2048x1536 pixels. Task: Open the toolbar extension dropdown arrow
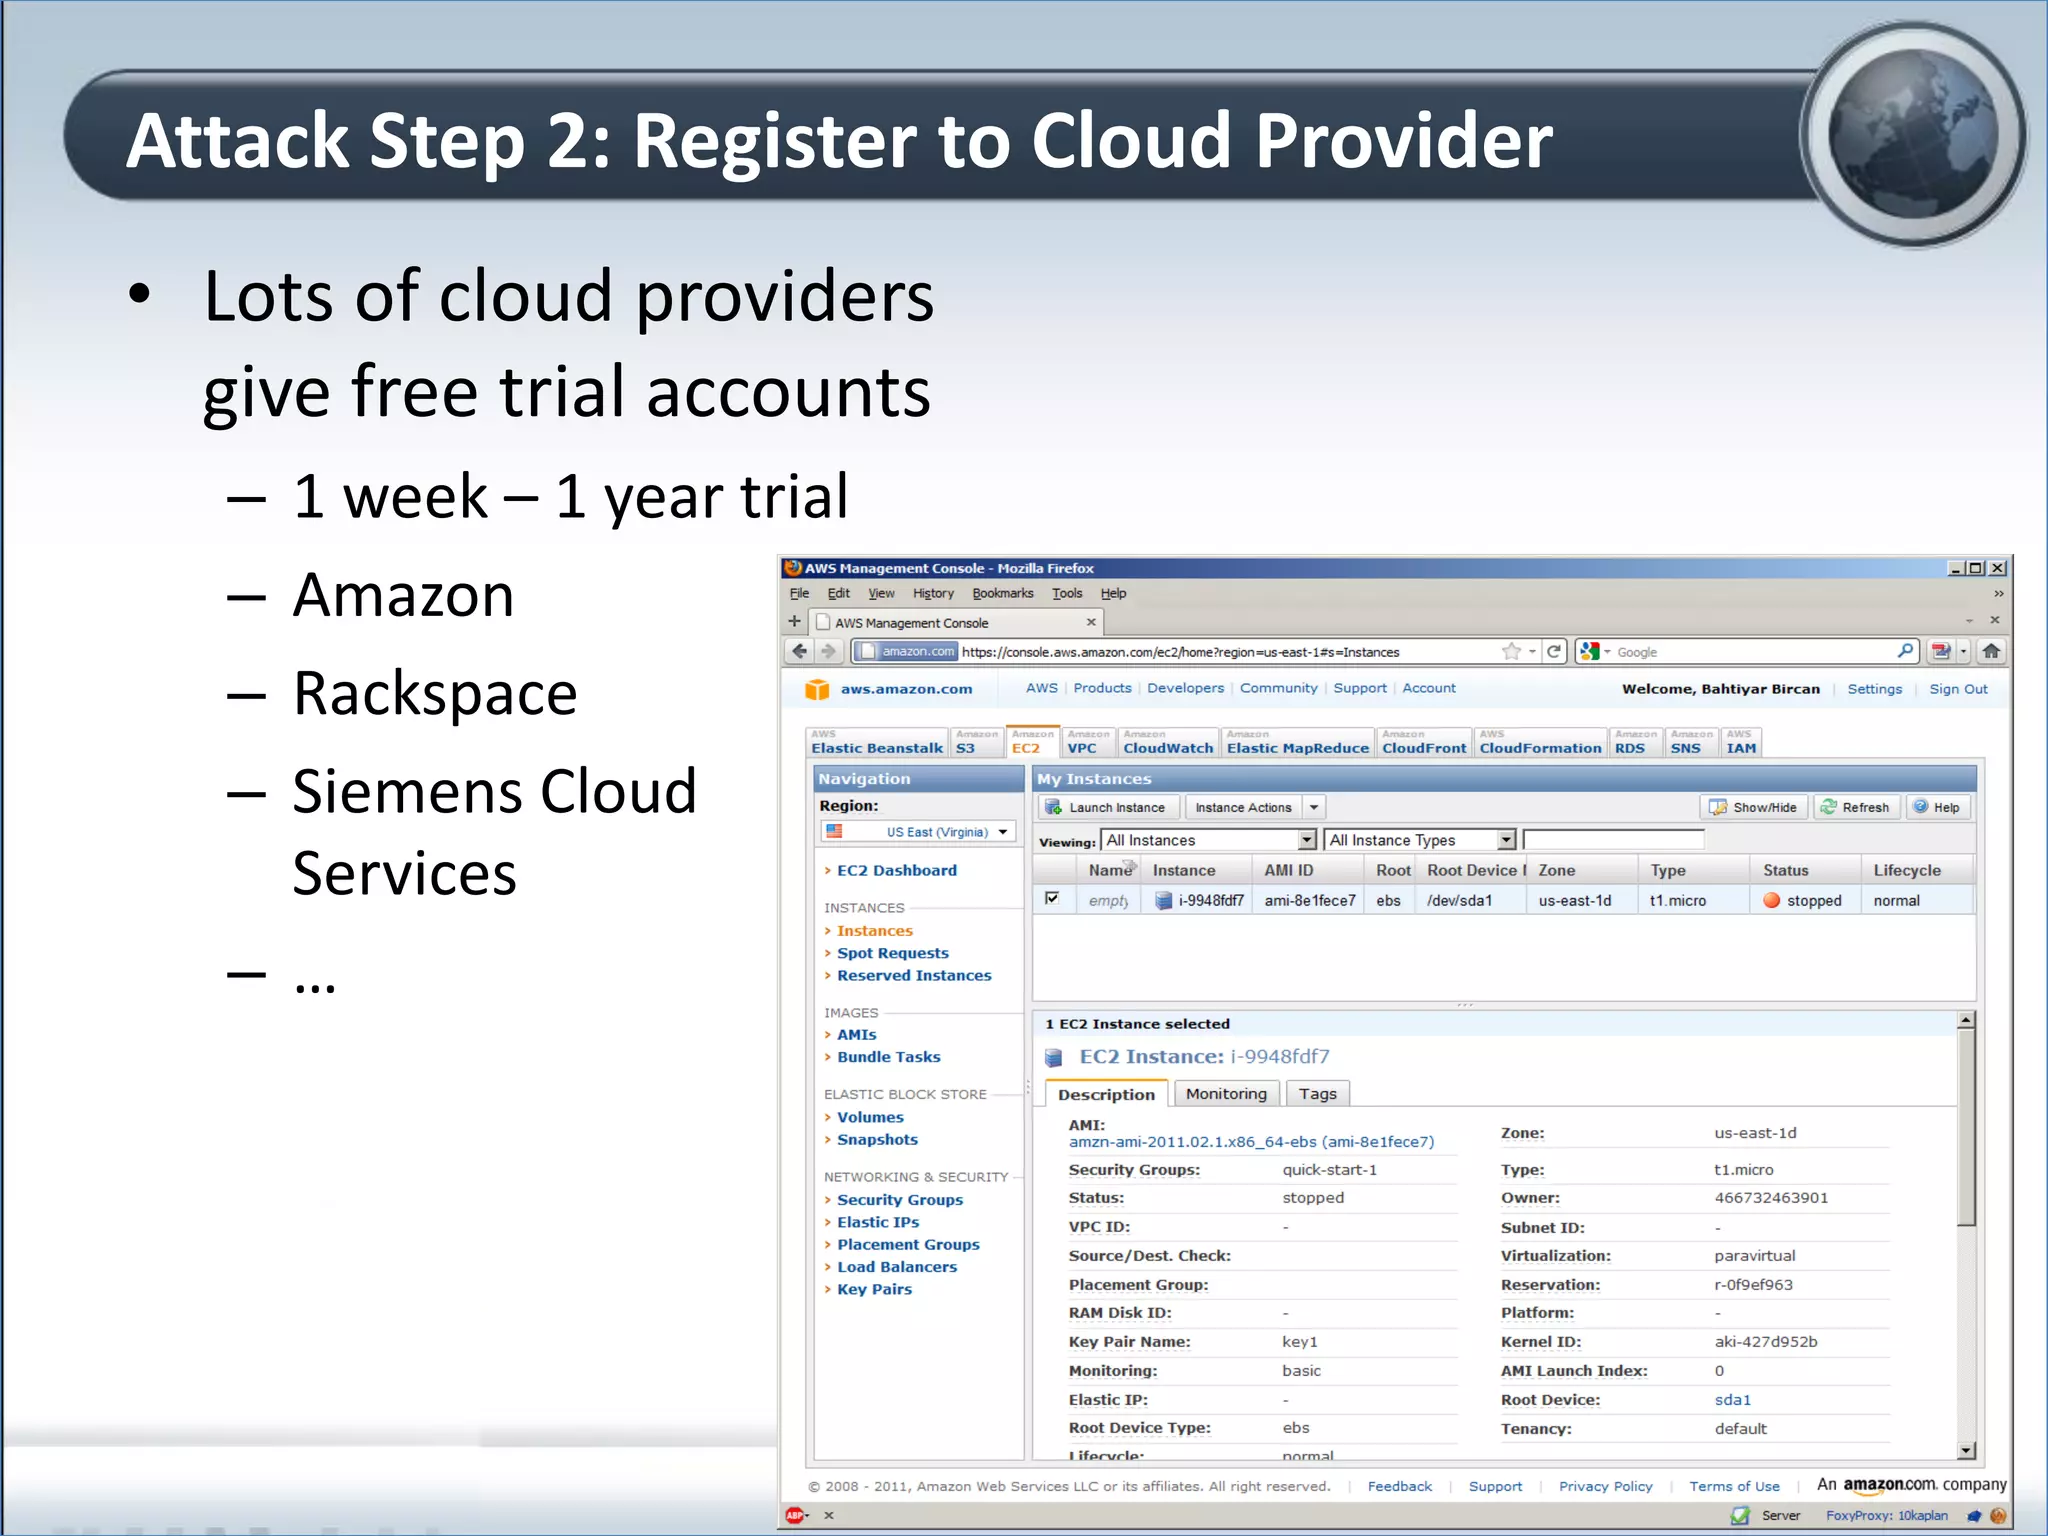(1963, 651)
